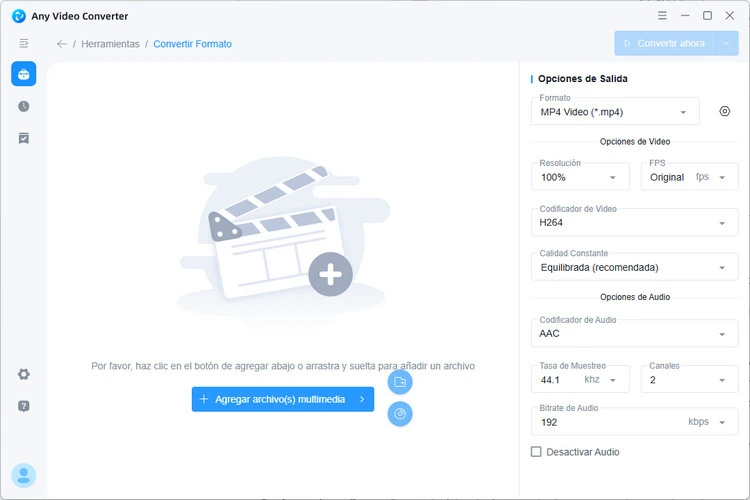The height and width of the screenshot is (500, 750).
Task: Click the user account avatar
Action: (23, 475)
